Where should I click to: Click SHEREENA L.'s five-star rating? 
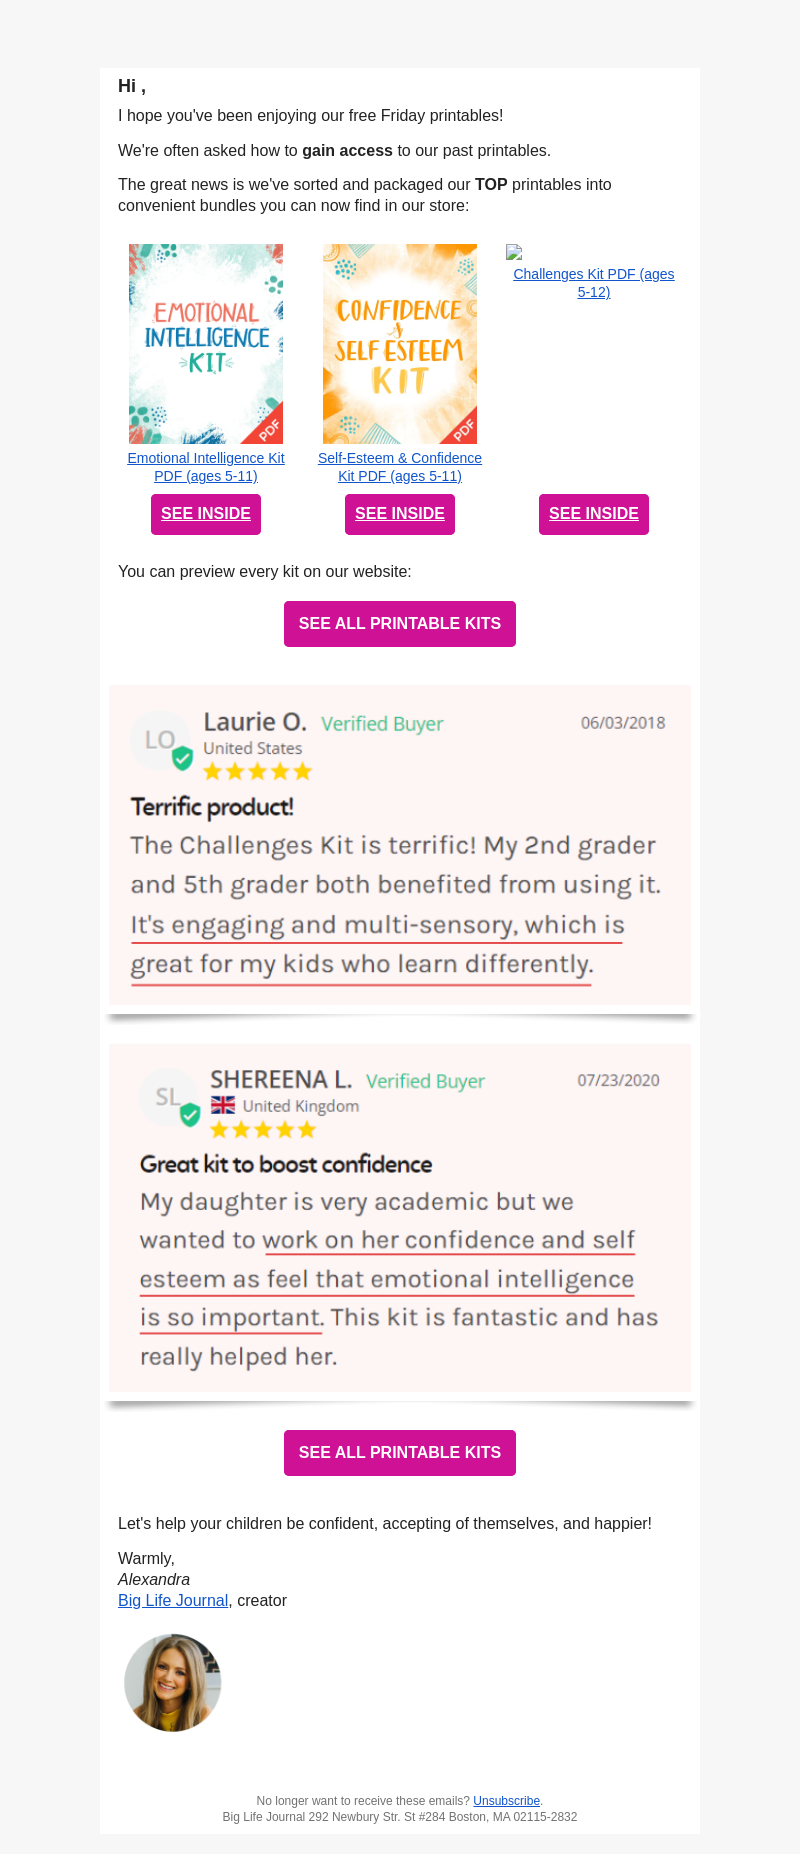click(263, 1129)
